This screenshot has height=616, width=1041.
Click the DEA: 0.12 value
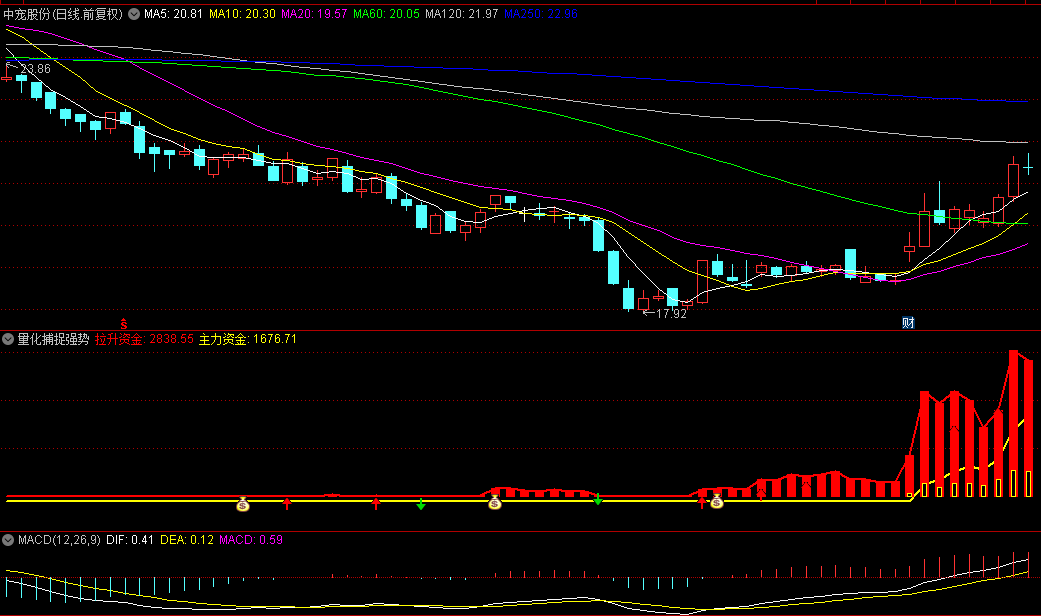pos(187,540)
